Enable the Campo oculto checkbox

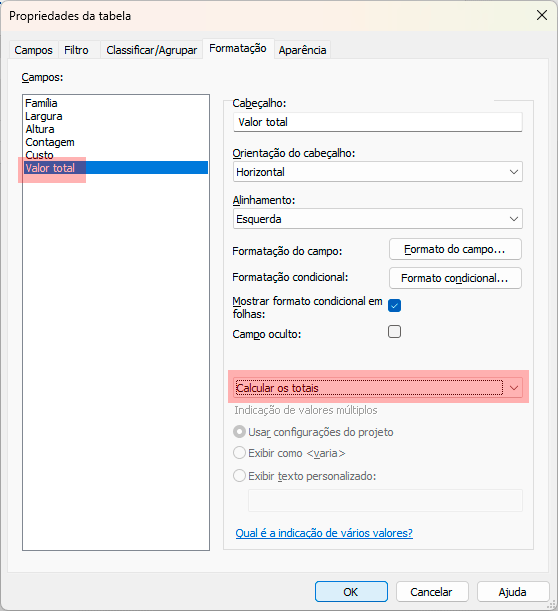394,332
